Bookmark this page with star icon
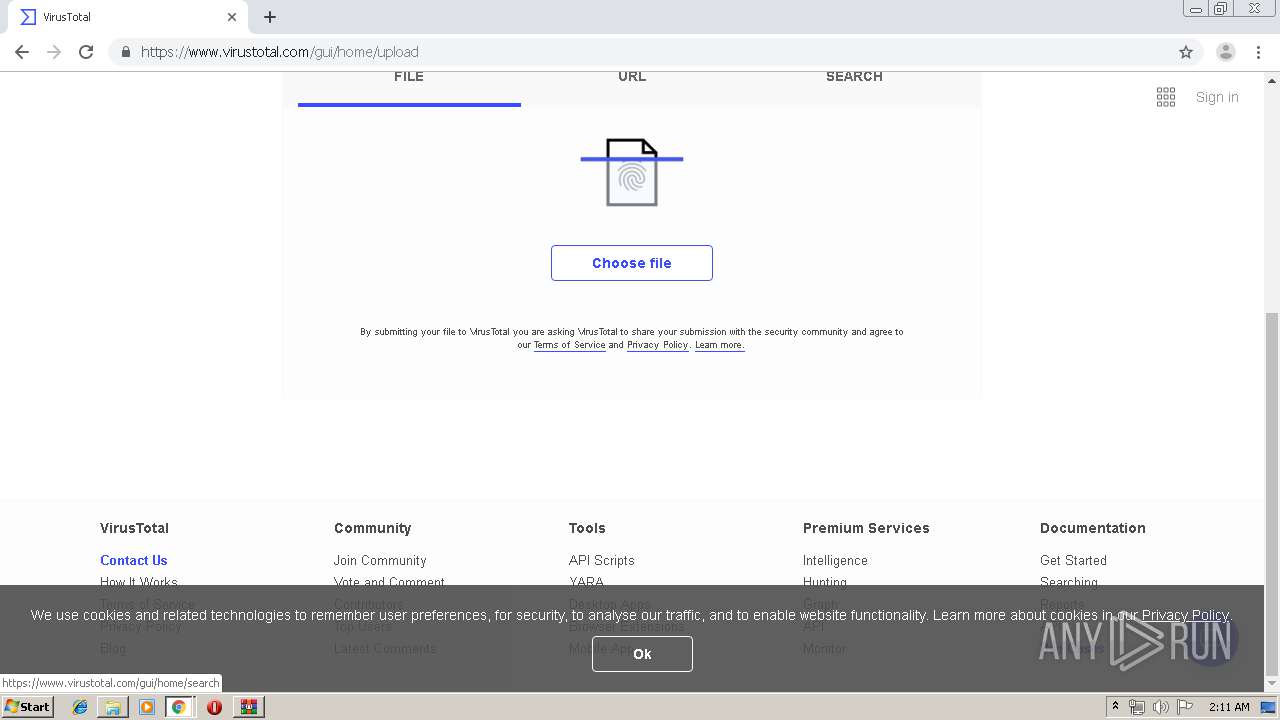Screen dimensions: 1280x720 tap(1186, 52)
